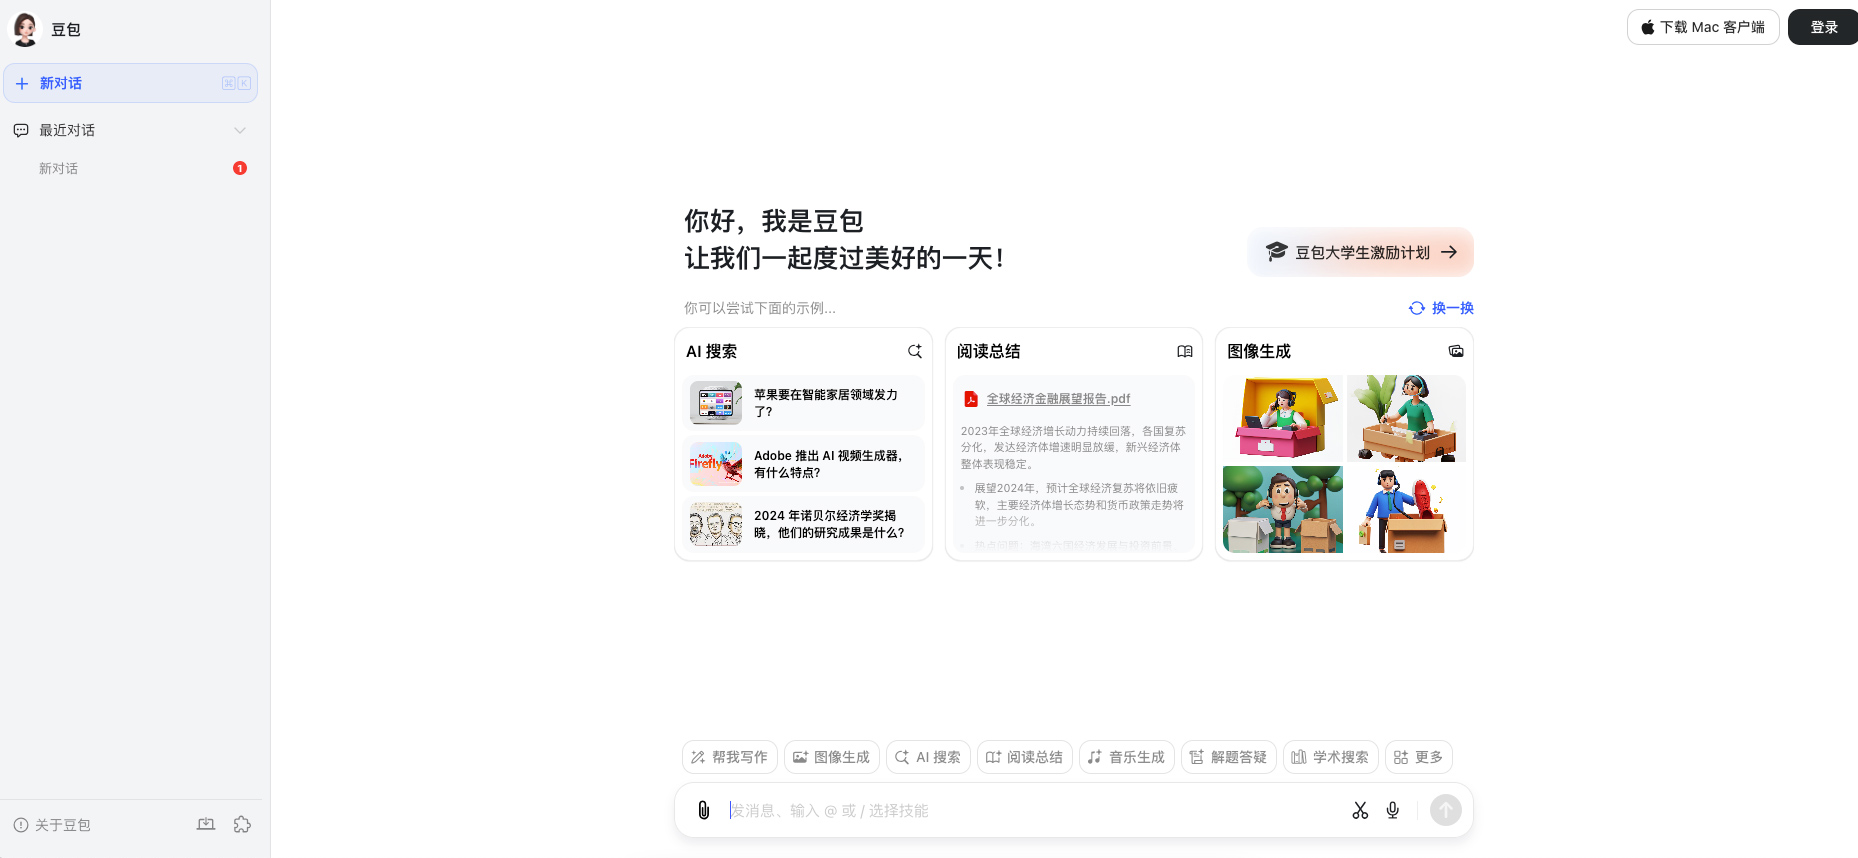Image resolution: width=1858 pixels, height=858 pixels.
Task: Select the Apple smart home search example
Action: [x=804, y=403]
